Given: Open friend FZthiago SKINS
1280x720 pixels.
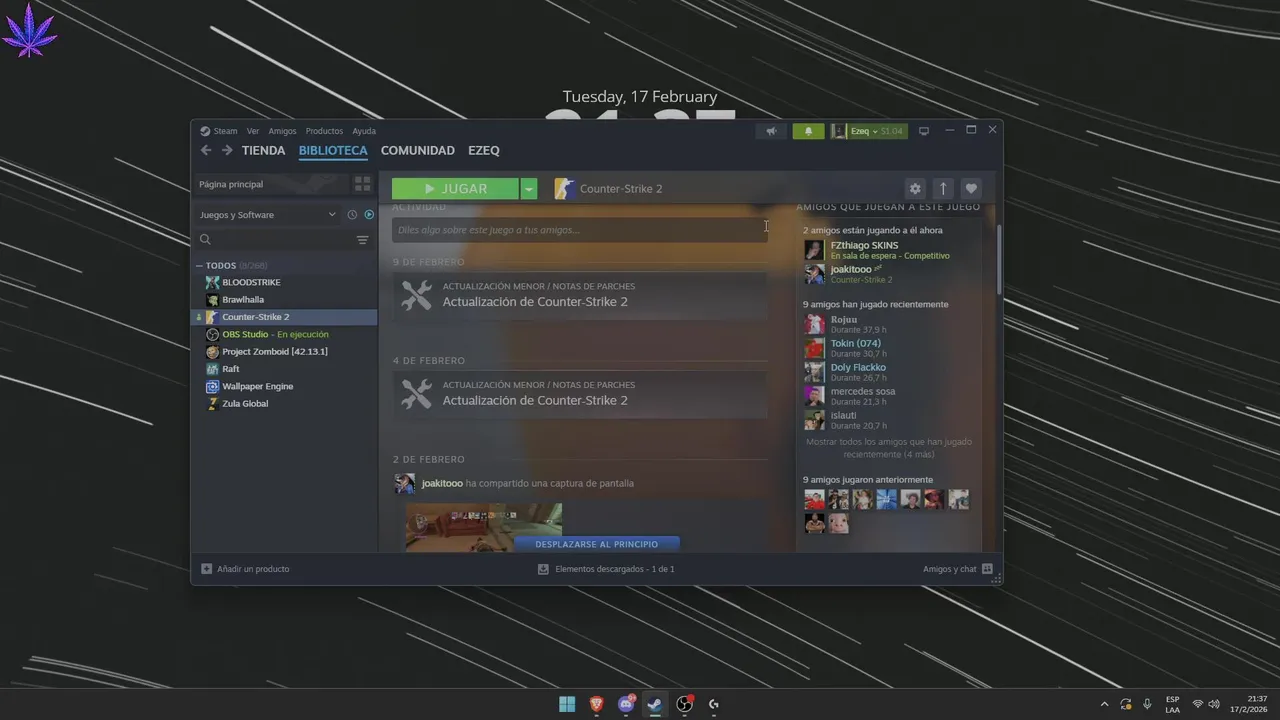Looking at the screenshot, I should (864, 245).
